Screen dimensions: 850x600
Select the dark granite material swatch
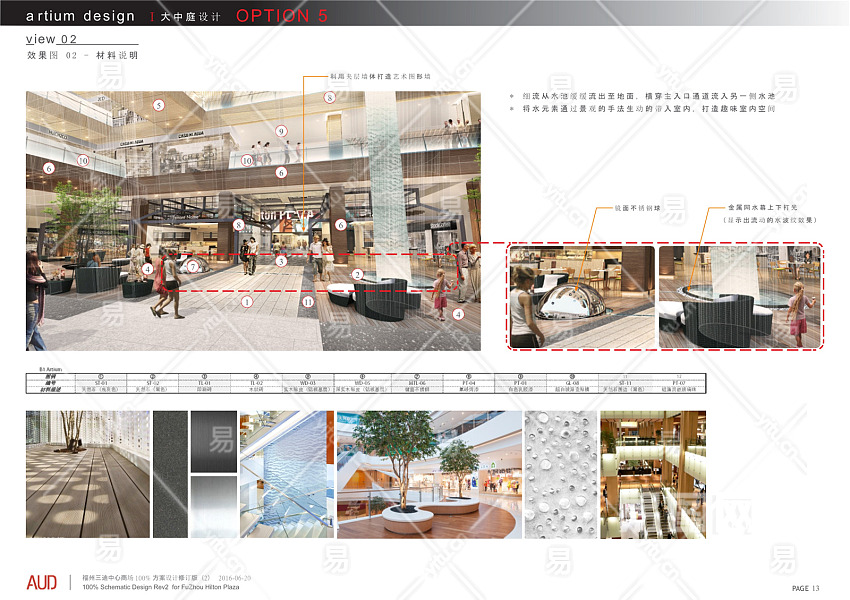(x=170, y=474)
